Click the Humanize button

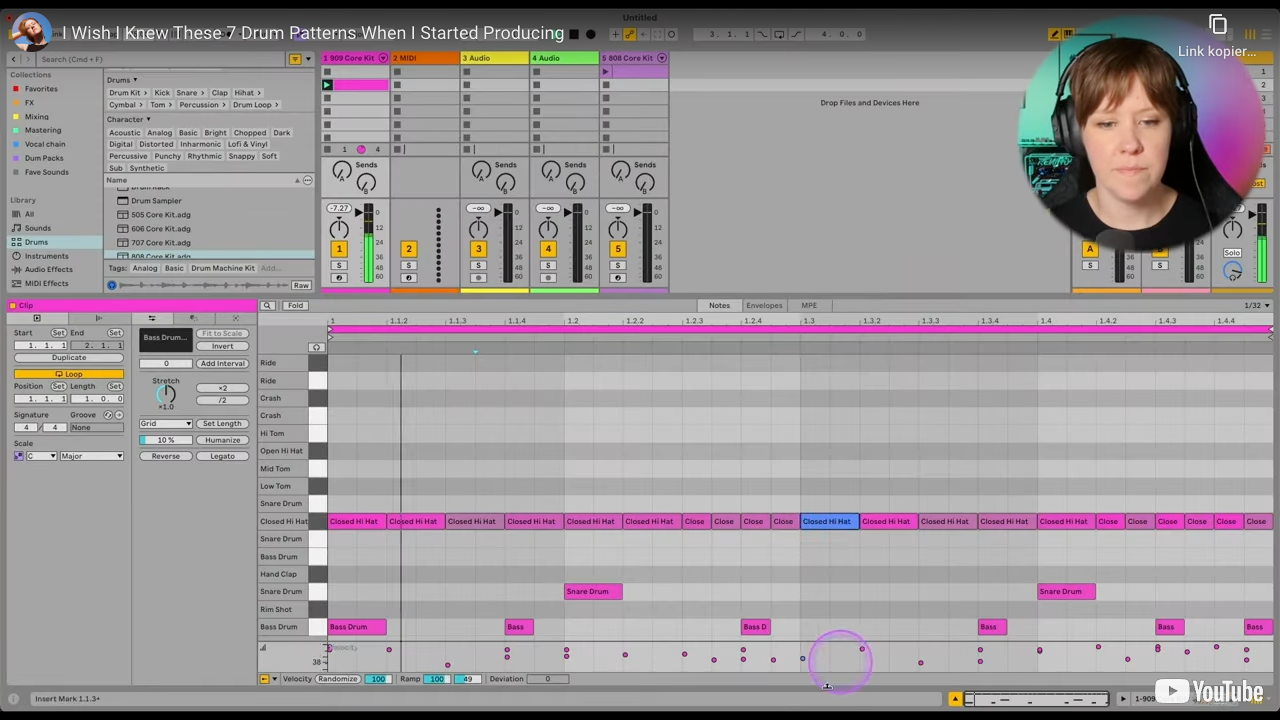pyautogui.click(x=222, y=440)
